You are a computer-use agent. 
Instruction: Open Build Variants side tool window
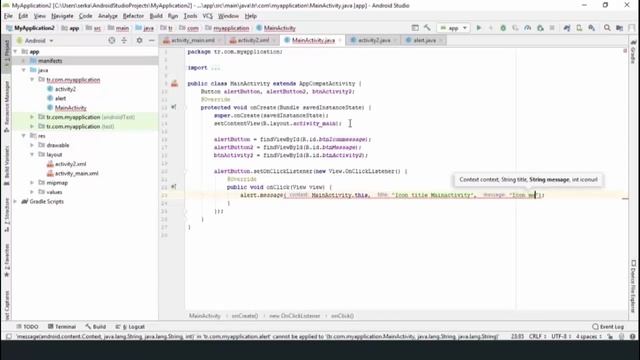click(7, 166)
